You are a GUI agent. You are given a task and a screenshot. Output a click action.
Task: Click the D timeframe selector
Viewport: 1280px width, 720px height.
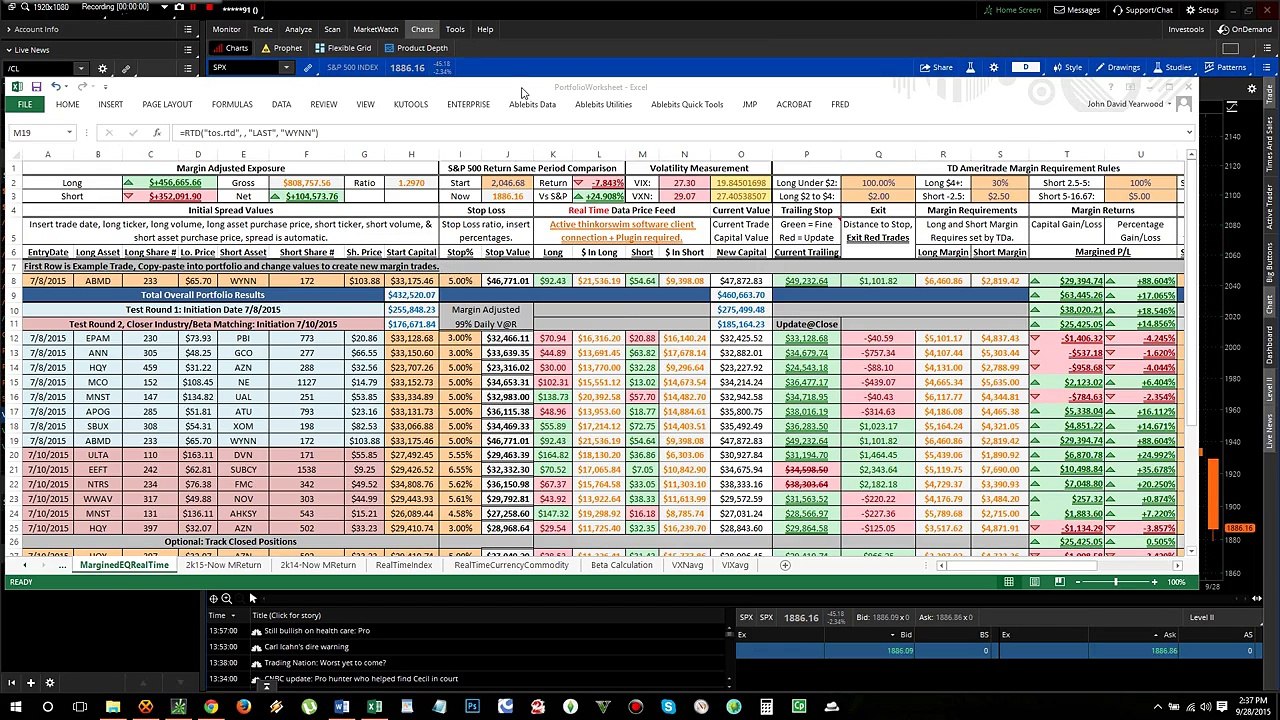point(1025,67)
